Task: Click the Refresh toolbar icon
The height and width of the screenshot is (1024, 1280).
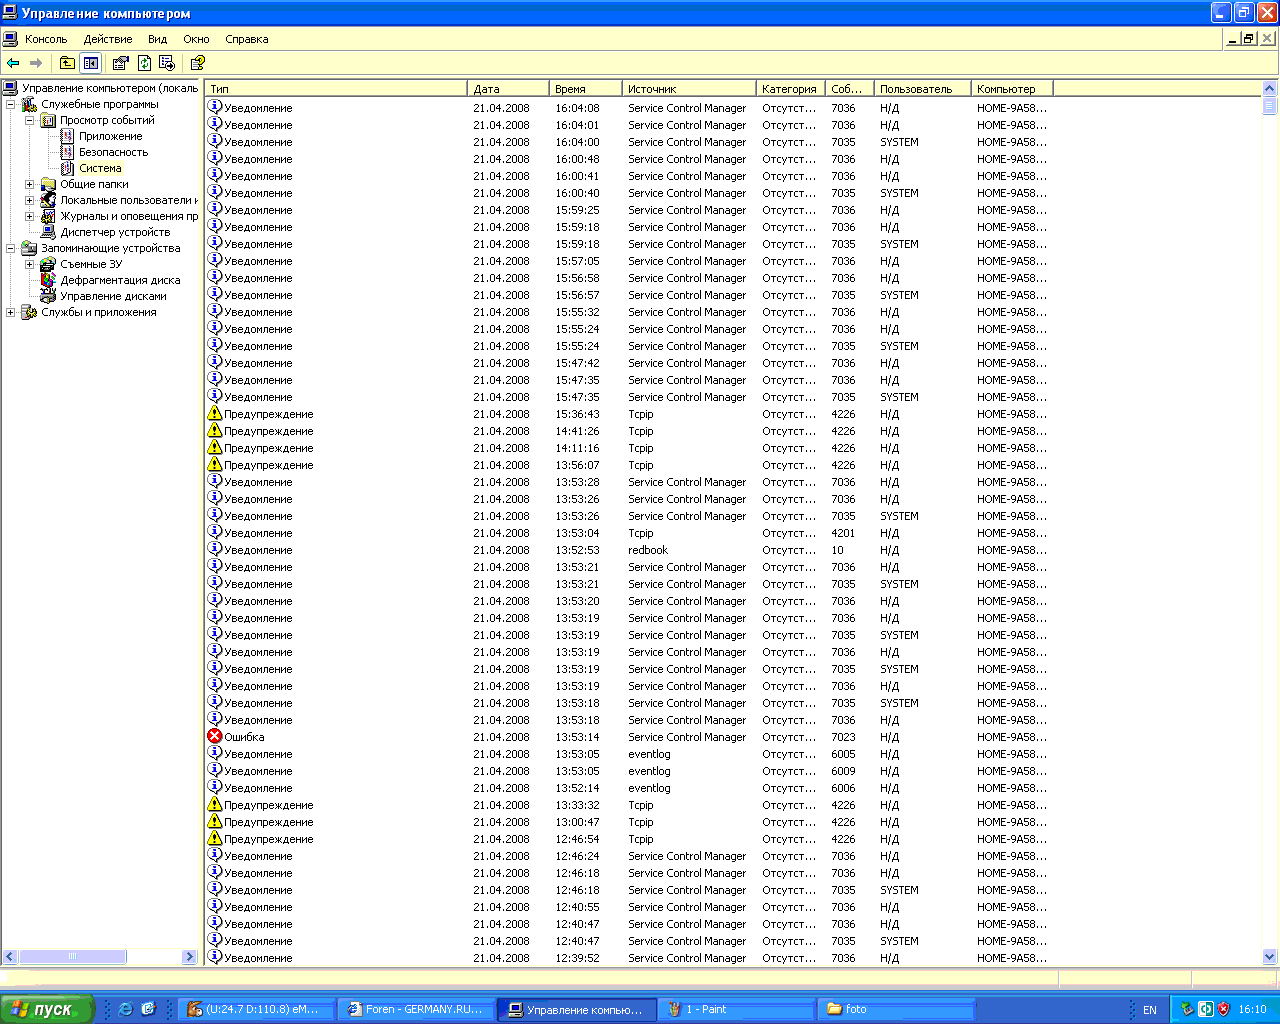Action: click(x=144, y=63)
